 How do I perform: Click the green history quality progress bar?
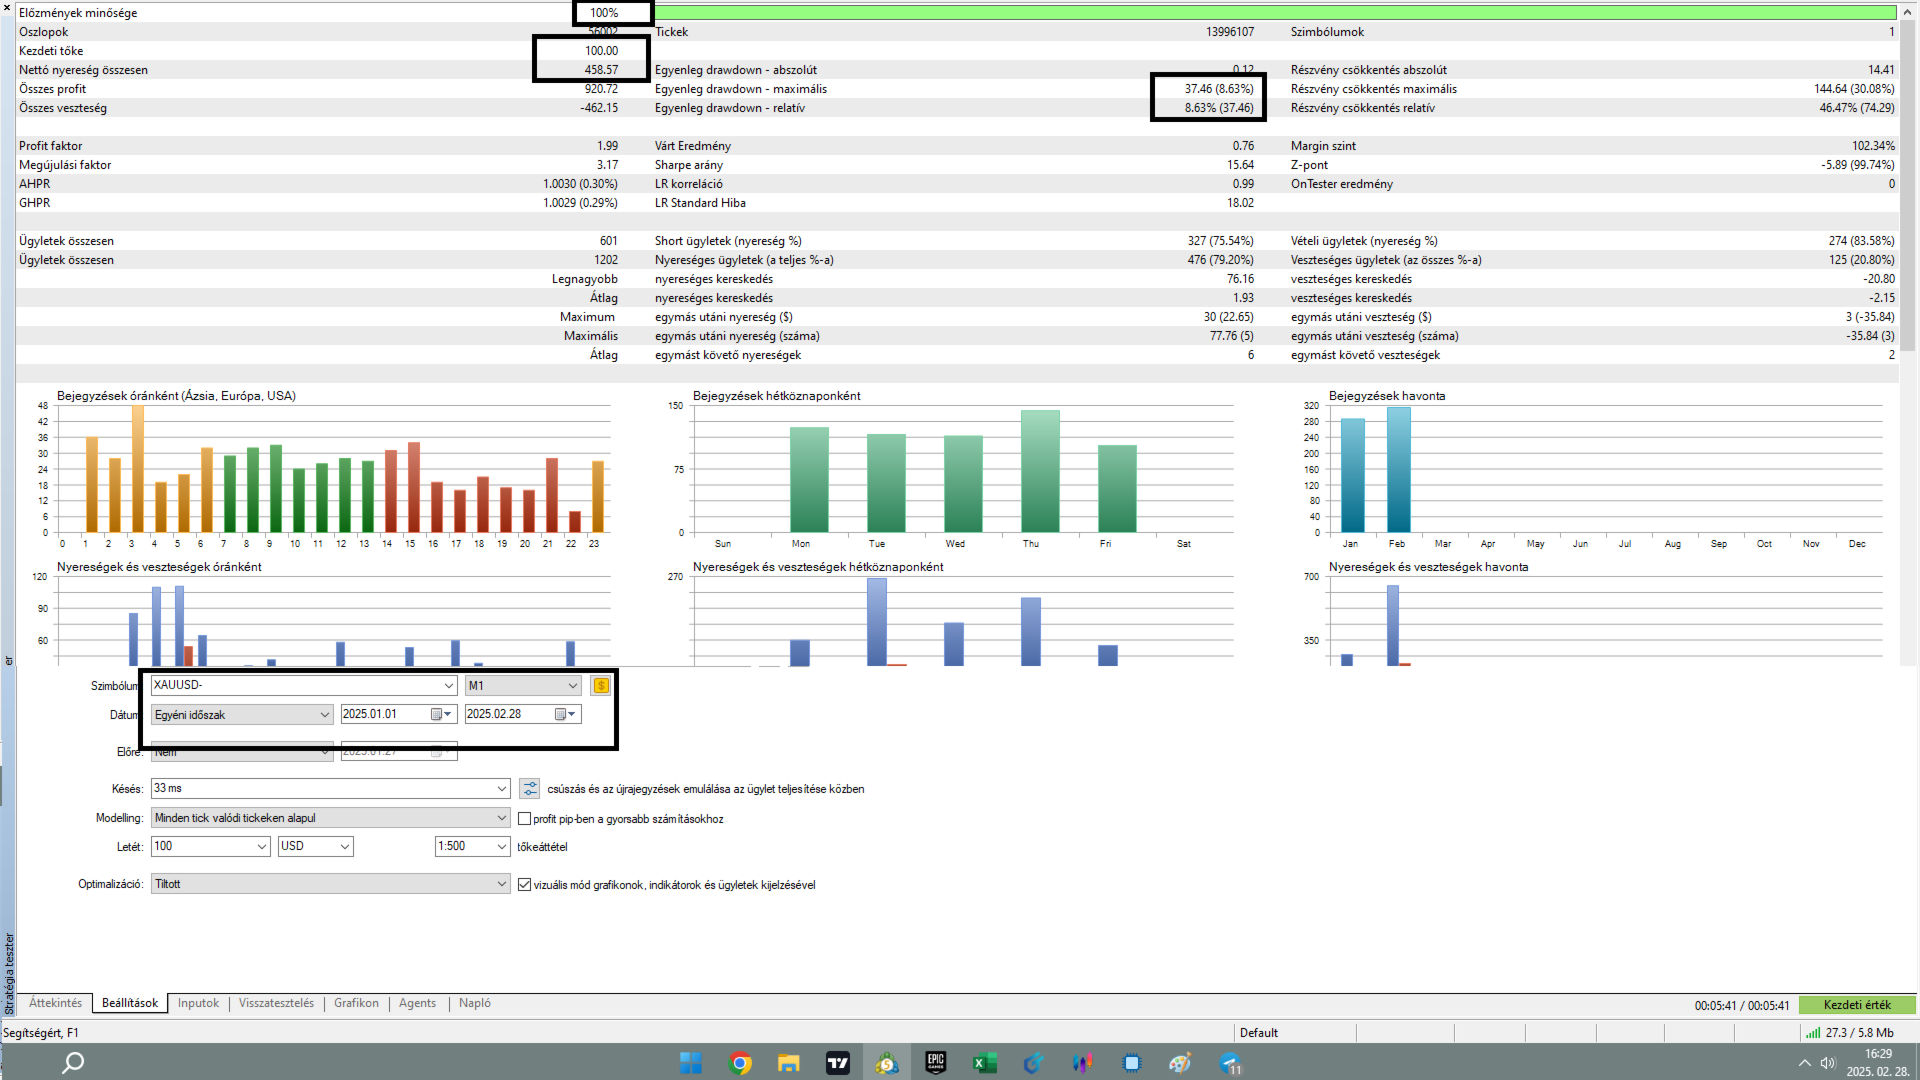coord(1270,12)
